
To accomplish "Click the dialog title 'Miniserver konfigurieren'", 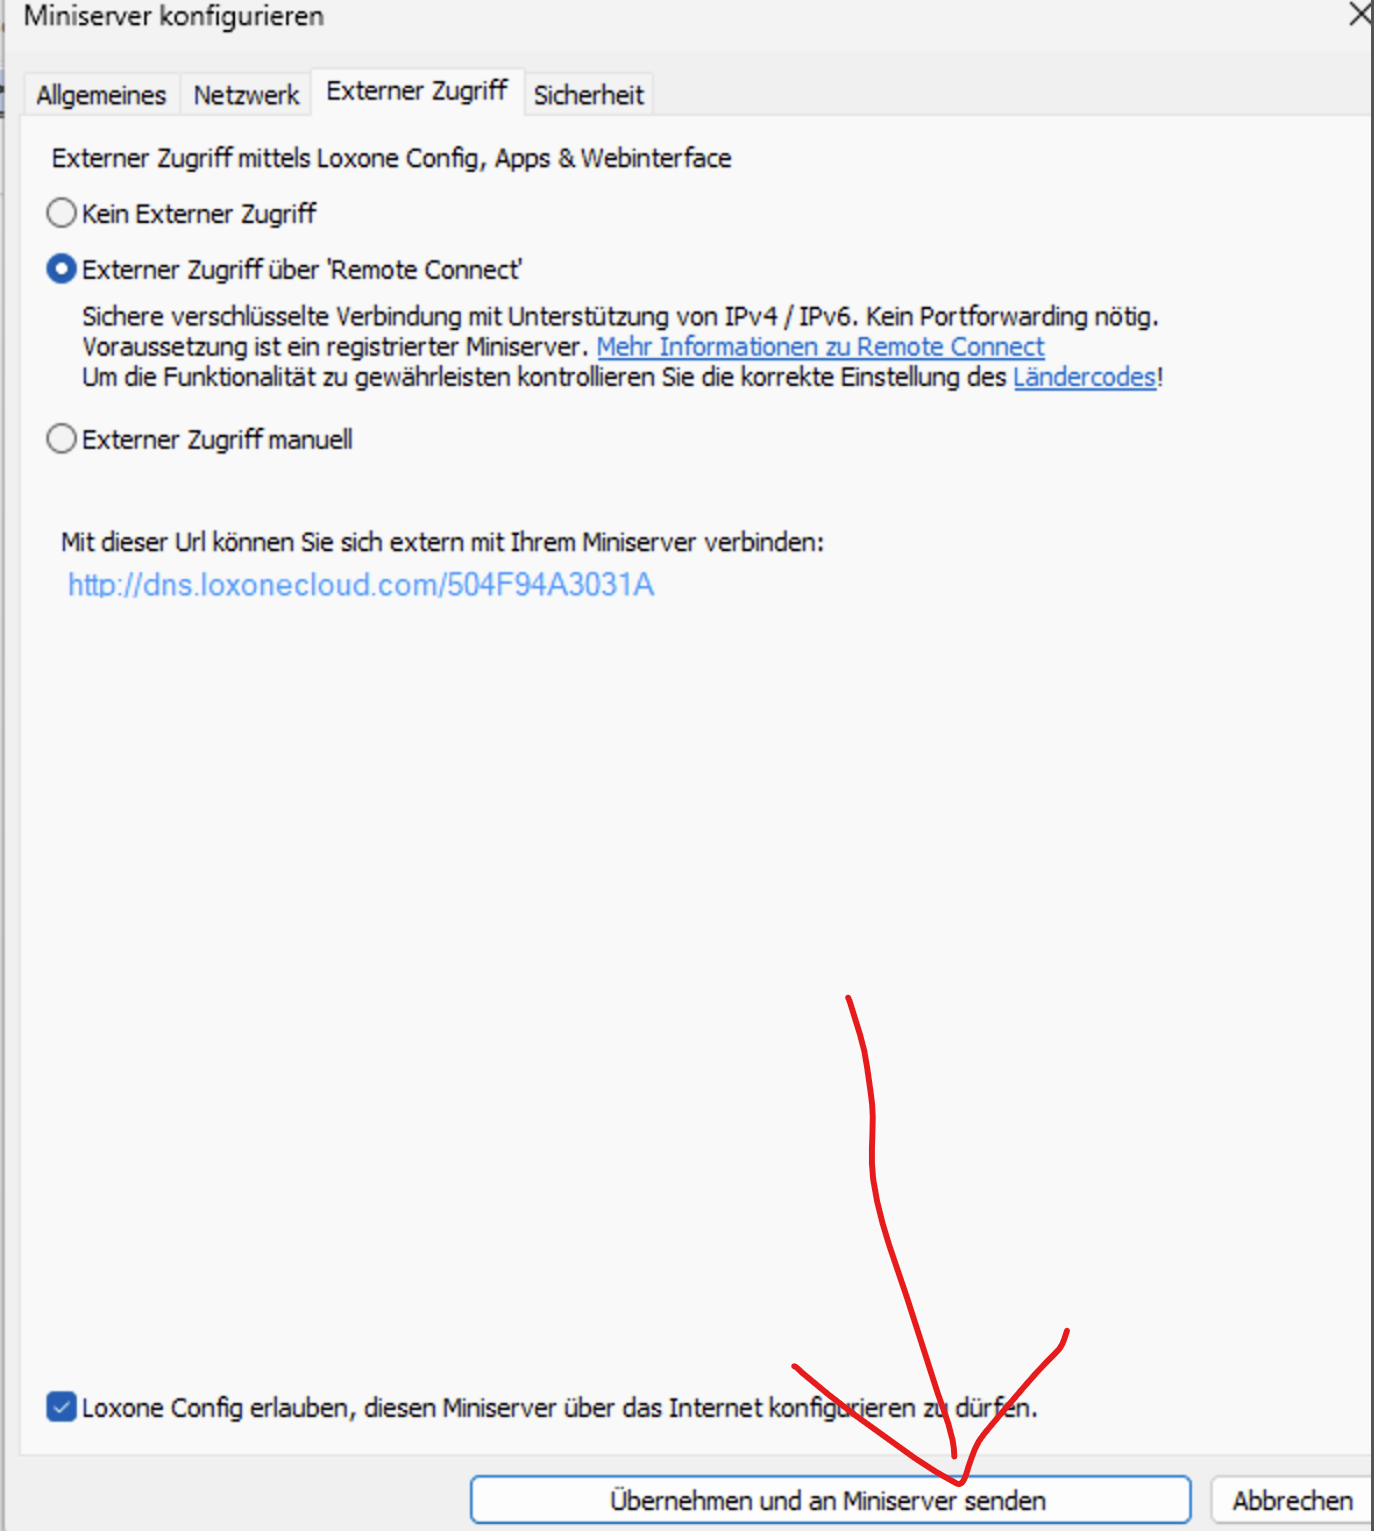I will pyautogui.click(x=173, y=16).
